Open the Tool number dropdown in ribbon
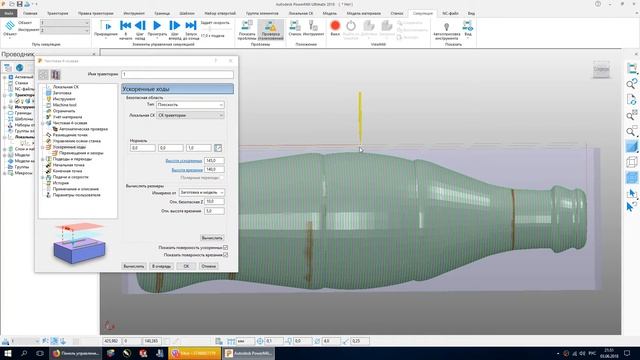Screen dimensions: 640x360 [x=64, y=30]
